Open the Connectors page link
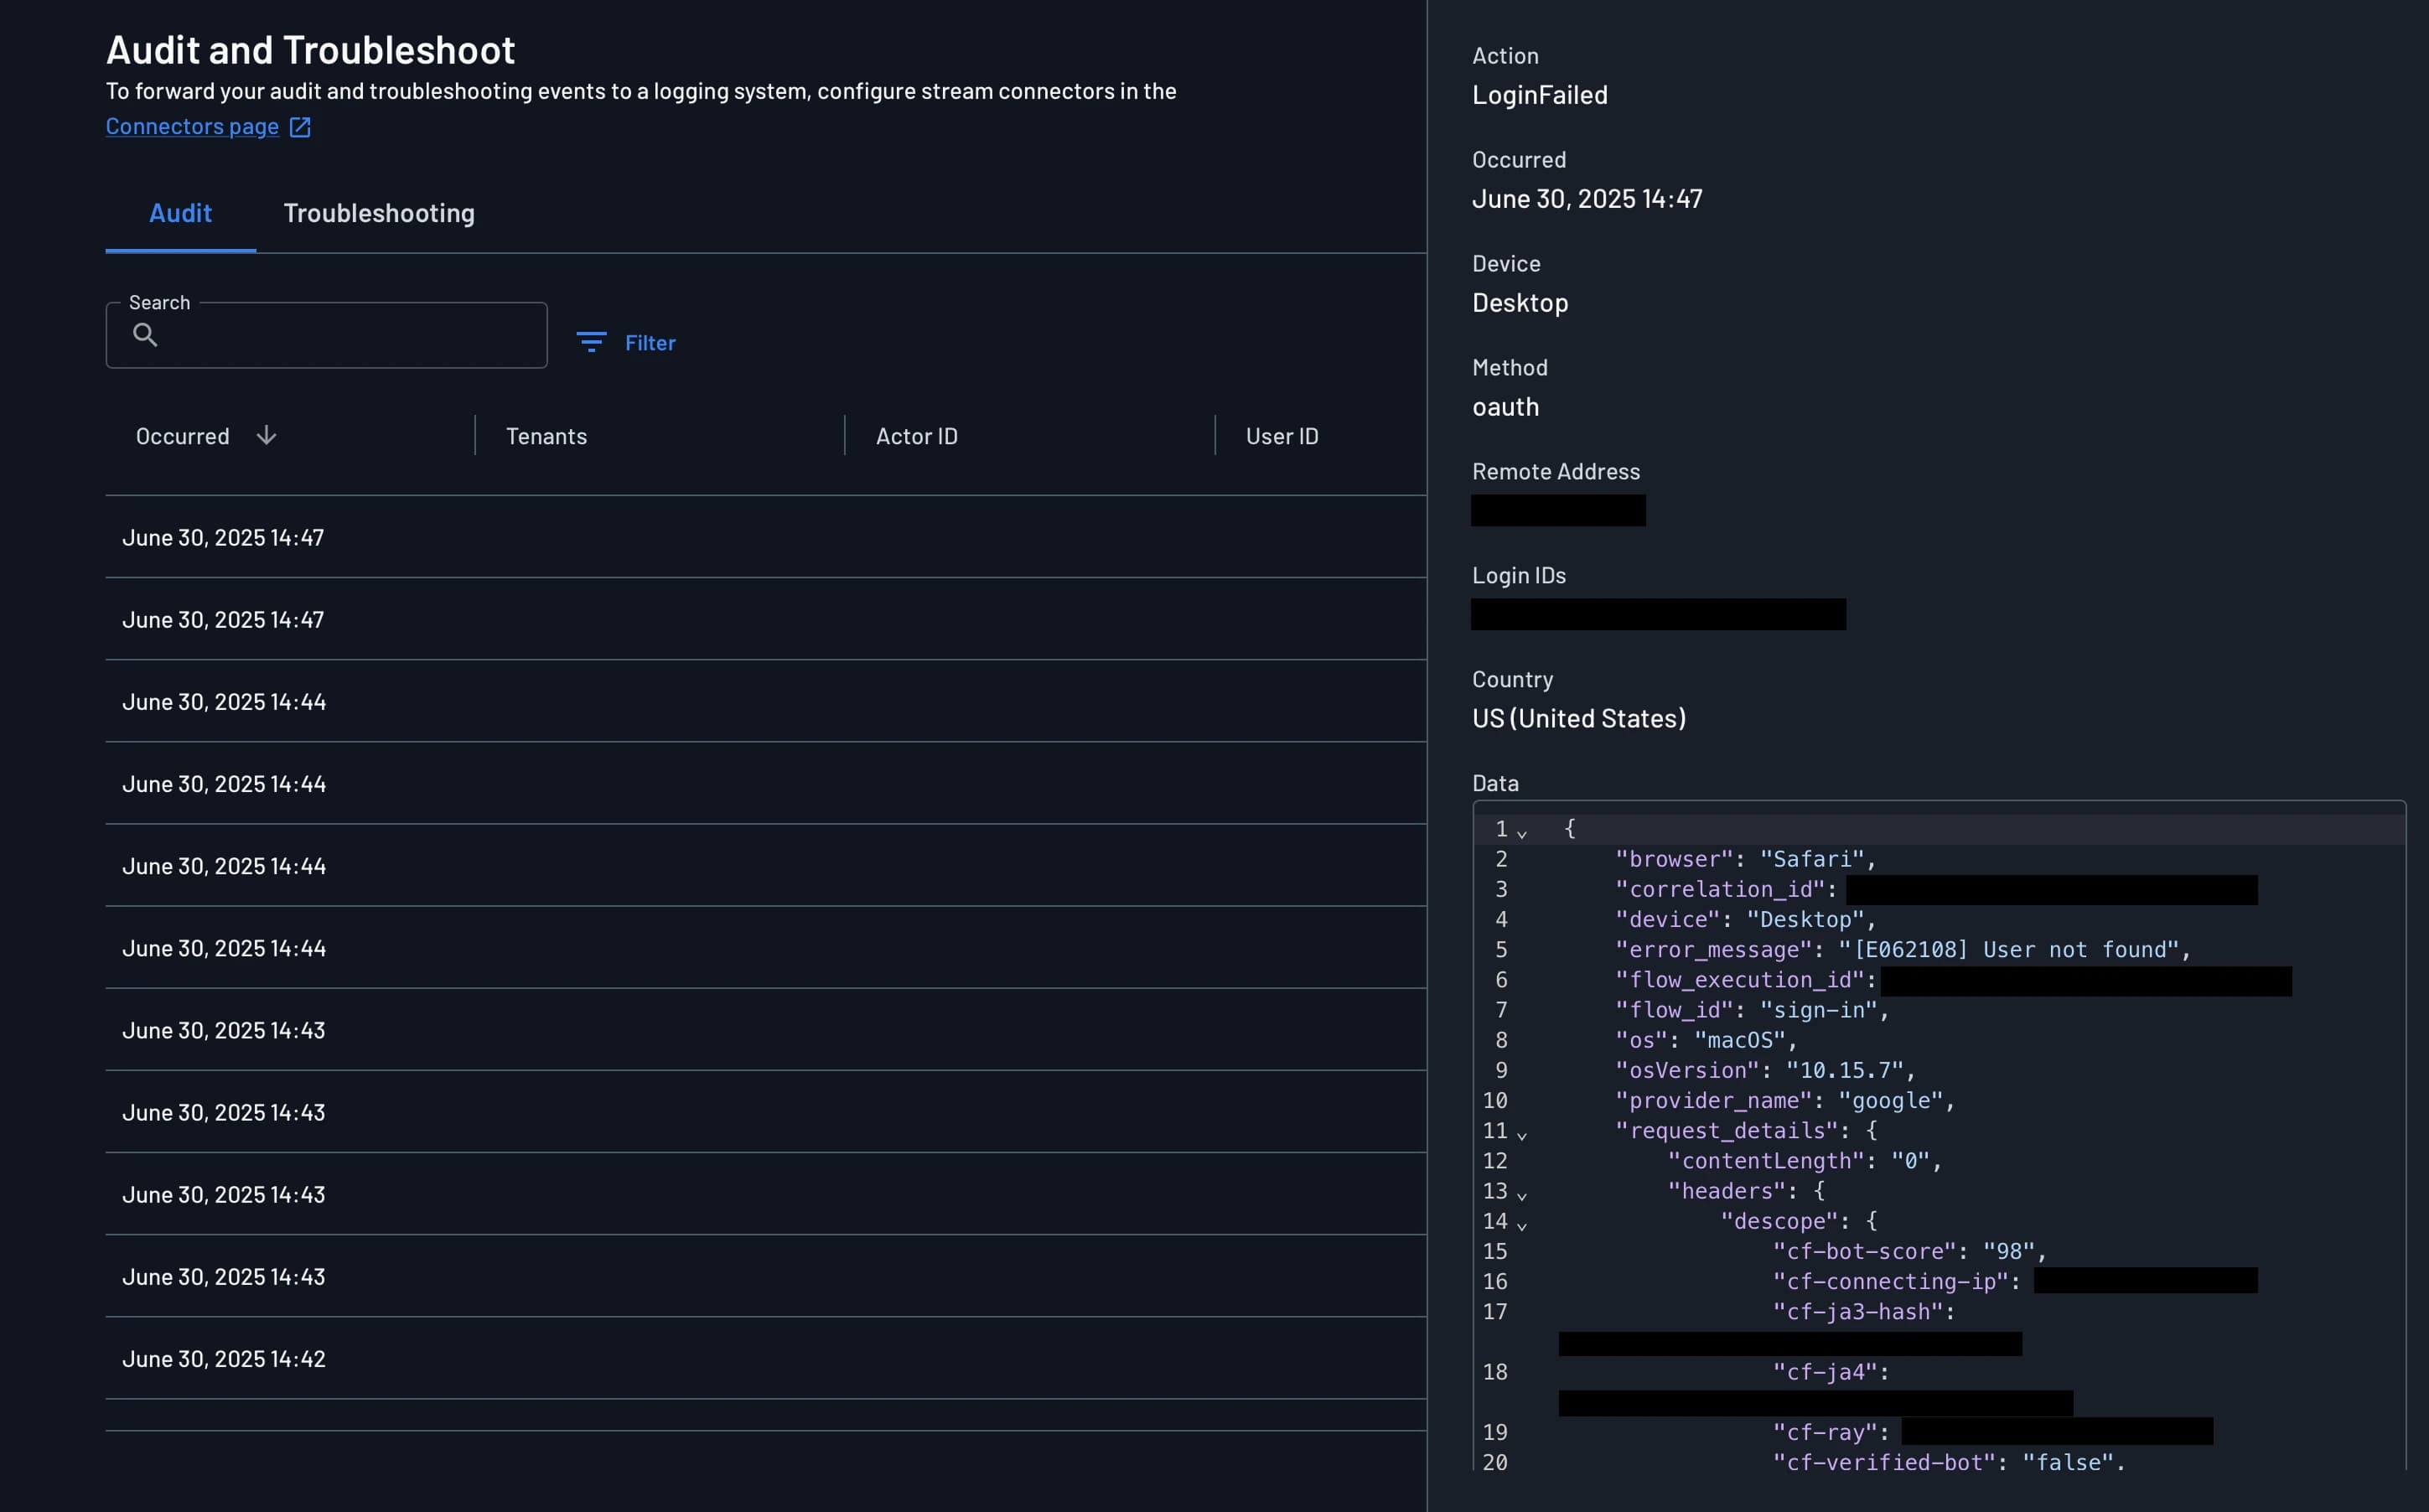2429x1512 pixels. (192, 126)
